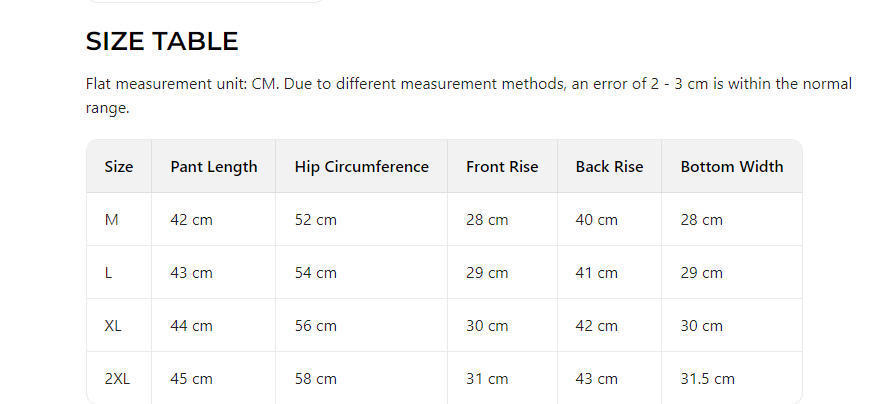Image resolution: width=880 pixels, height=404 pixels.
Task: Click the 2XL size row label
Action: (117, 379)
